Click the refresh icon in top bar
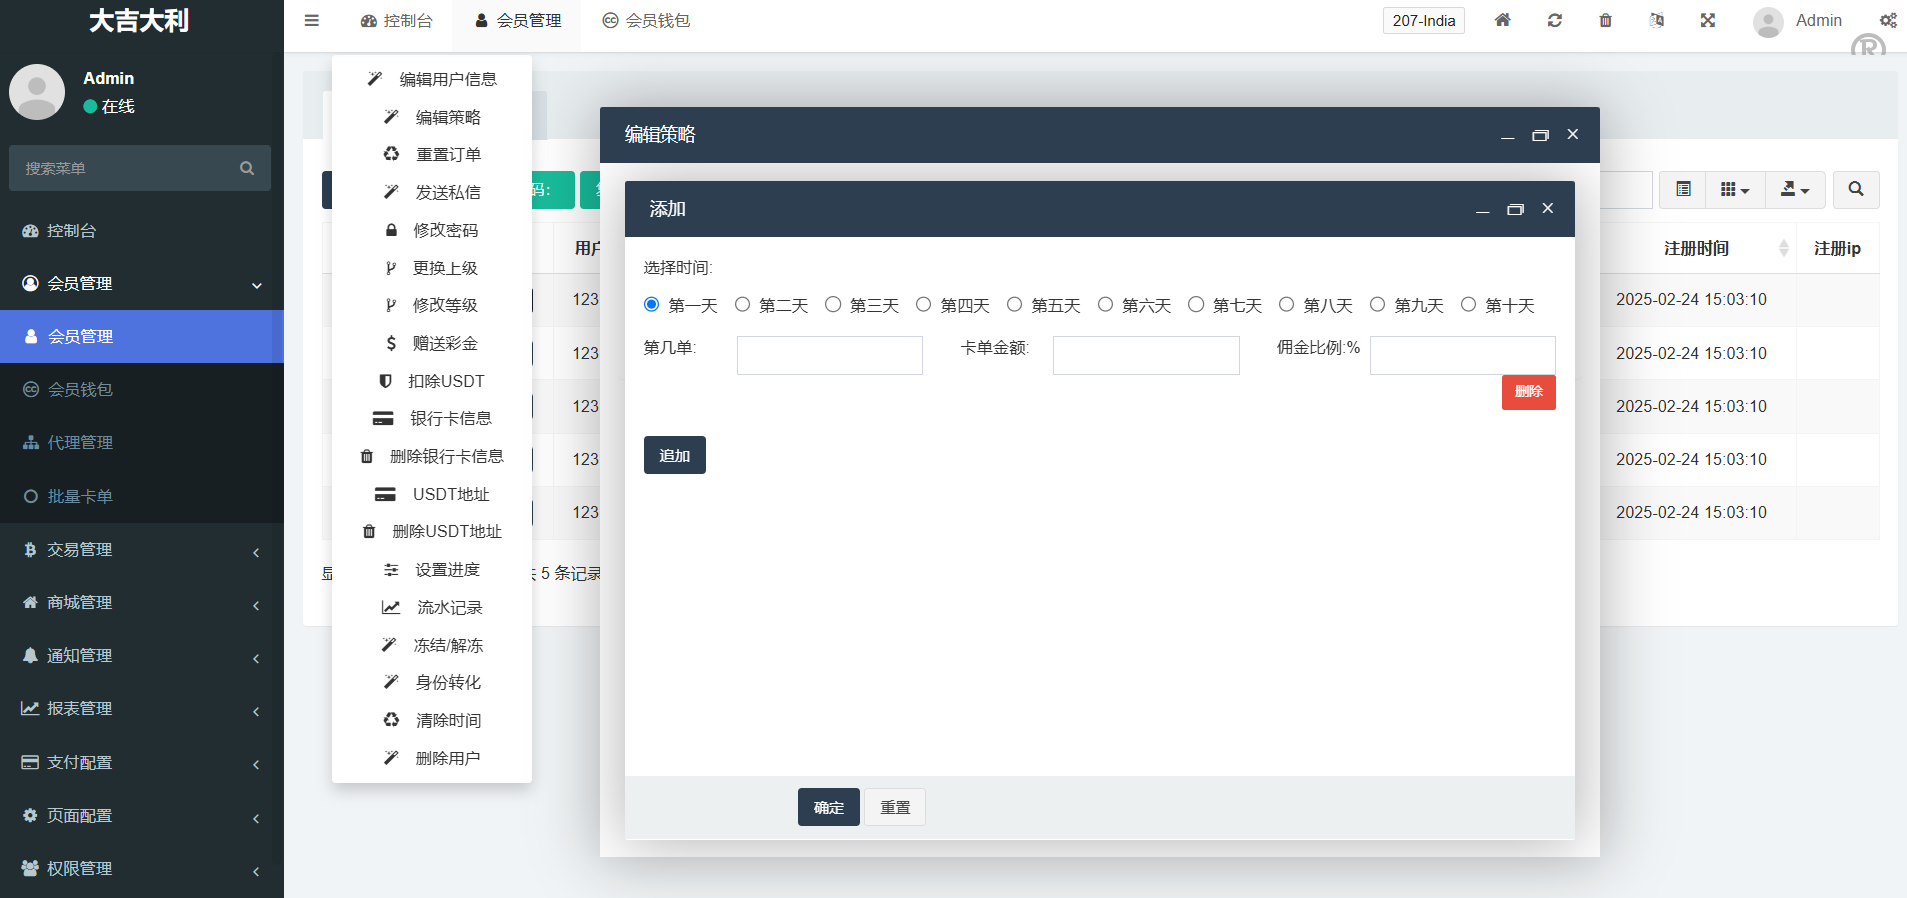This screenshot has width=1907, height=898. click(x=1554, y=20)
